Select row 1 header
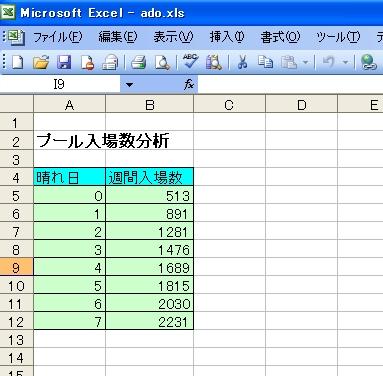The image size is (383, 376). pyautogui.click(x=16, y=123)
